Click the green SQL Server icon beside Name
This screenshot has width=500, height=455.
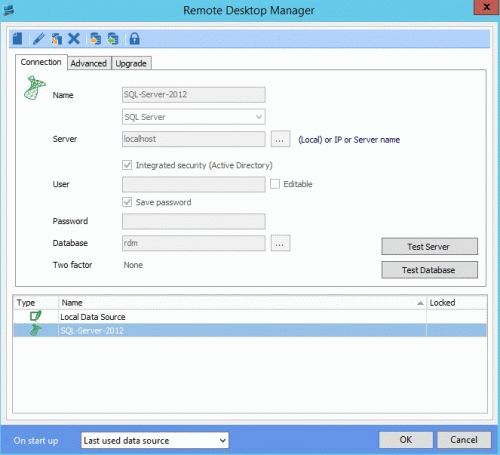point(34,88)
